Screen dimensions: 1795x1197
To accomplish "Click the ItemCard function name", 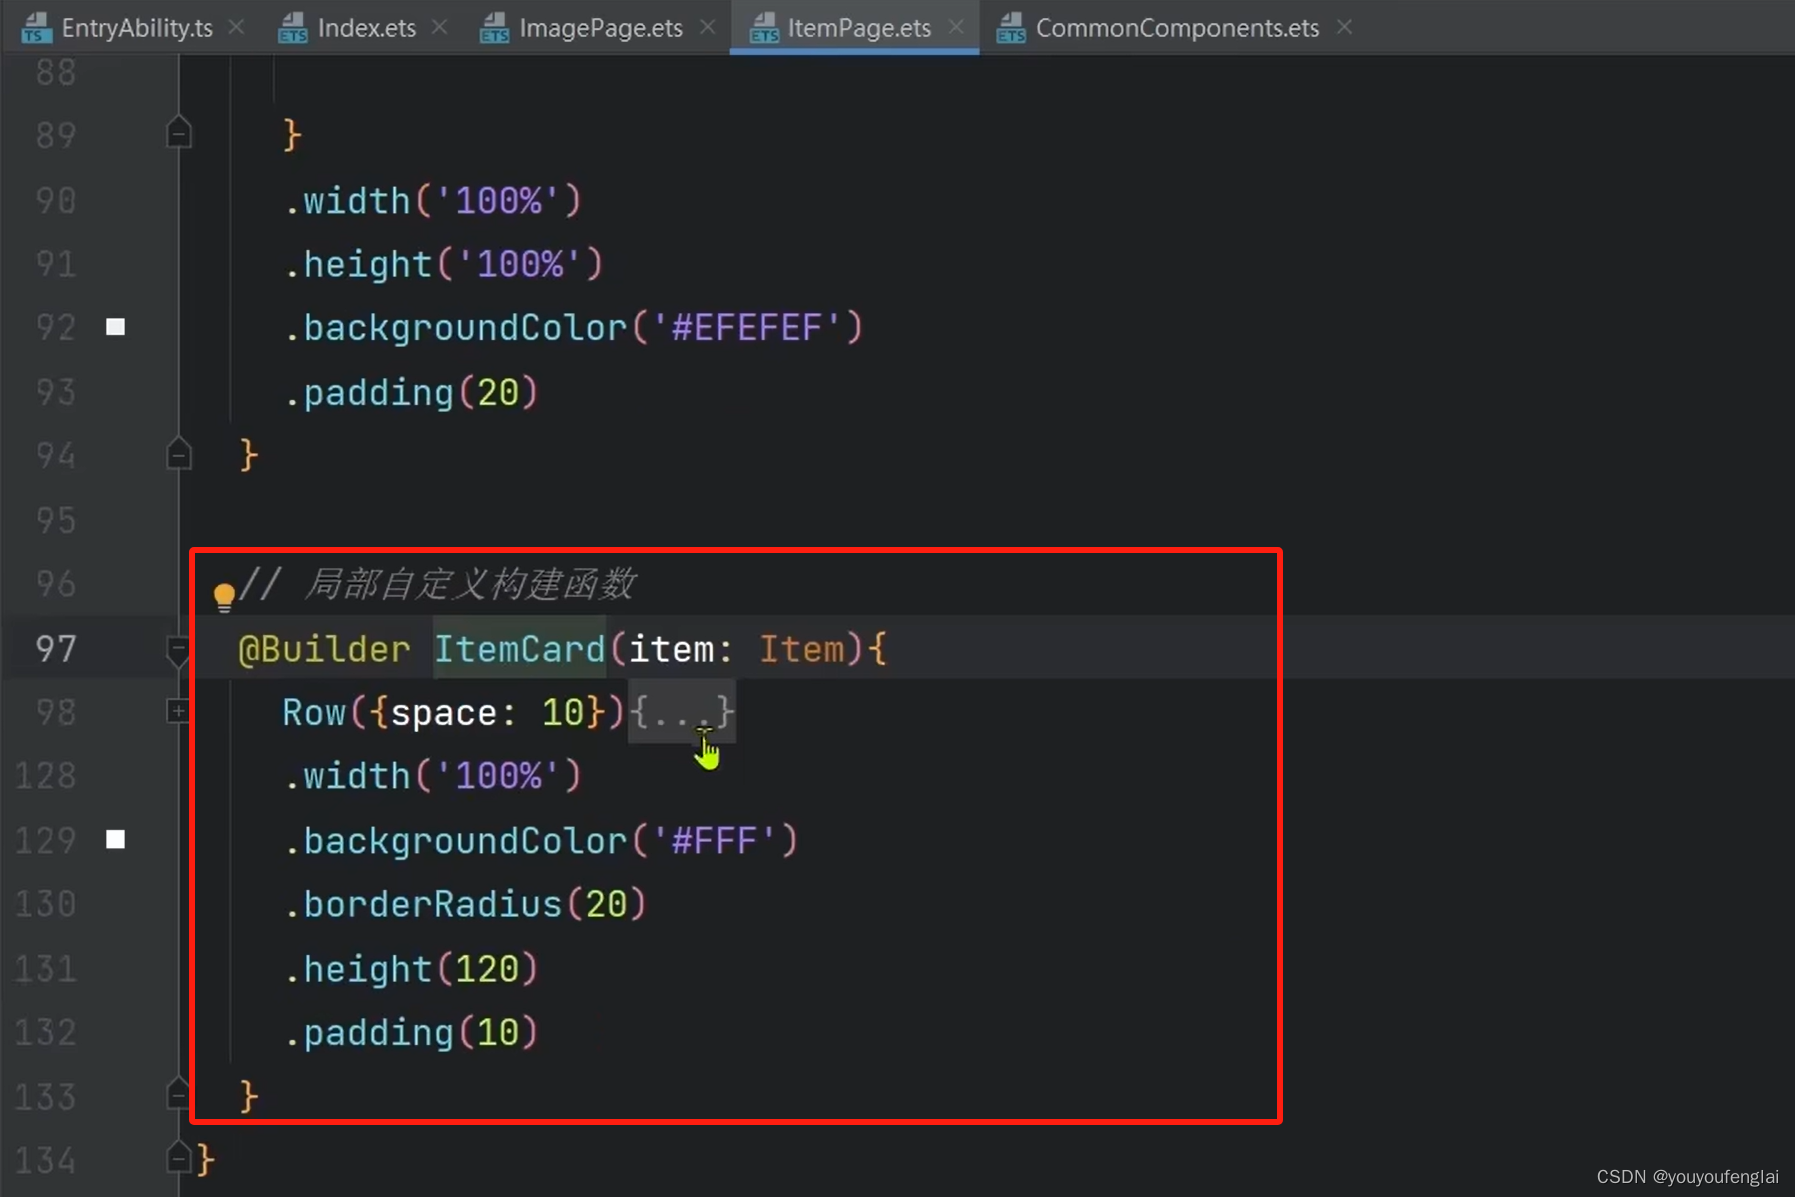I will tap(519, 649).
